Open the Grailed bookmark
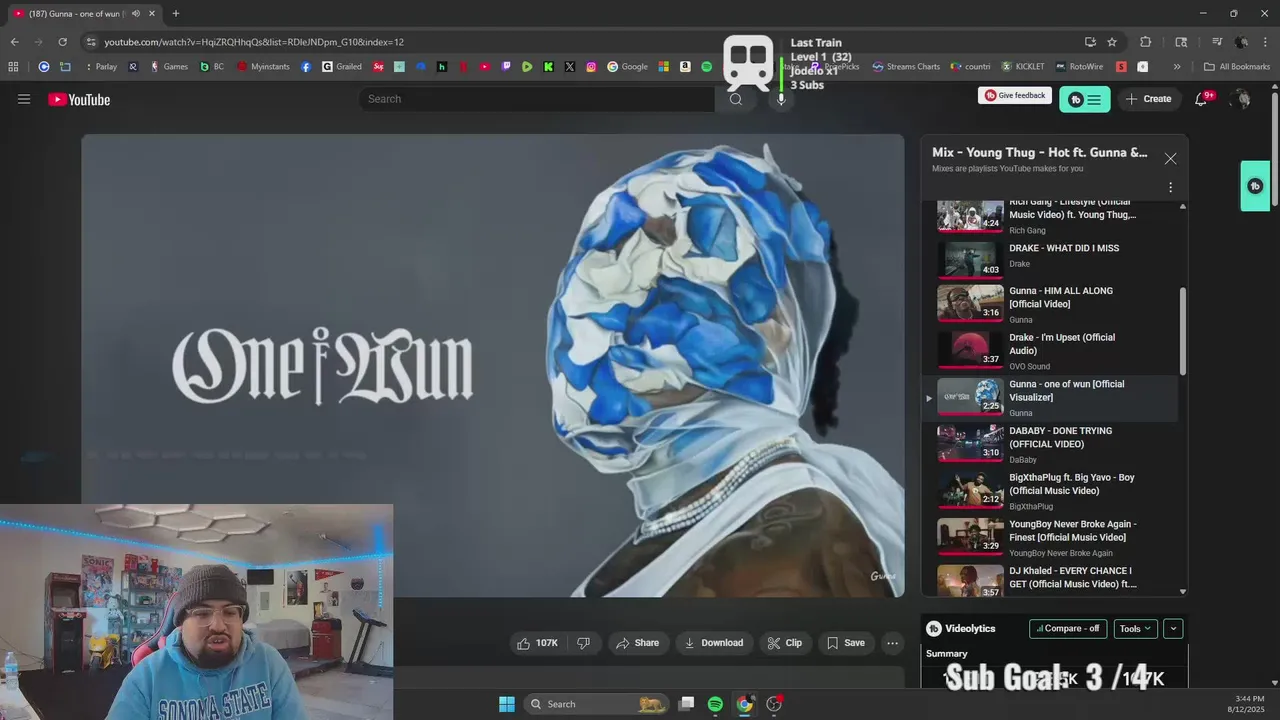The width and height of the screenshot is (1280, 720). (342, 67)
